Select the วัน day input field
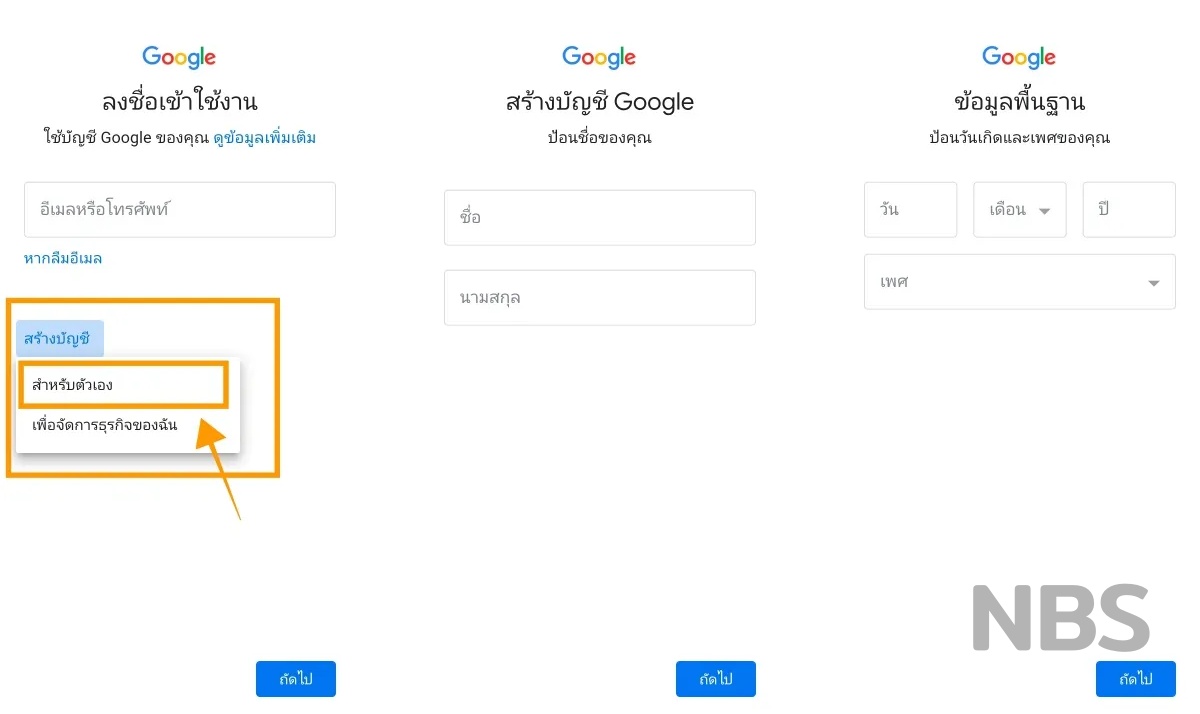 [910, 210]
